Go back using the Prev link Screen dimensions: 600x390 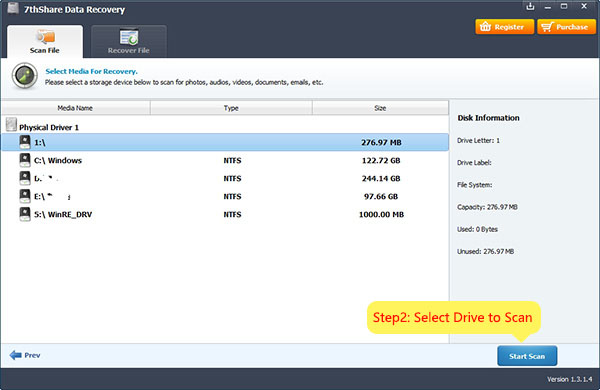pos(25,355)
